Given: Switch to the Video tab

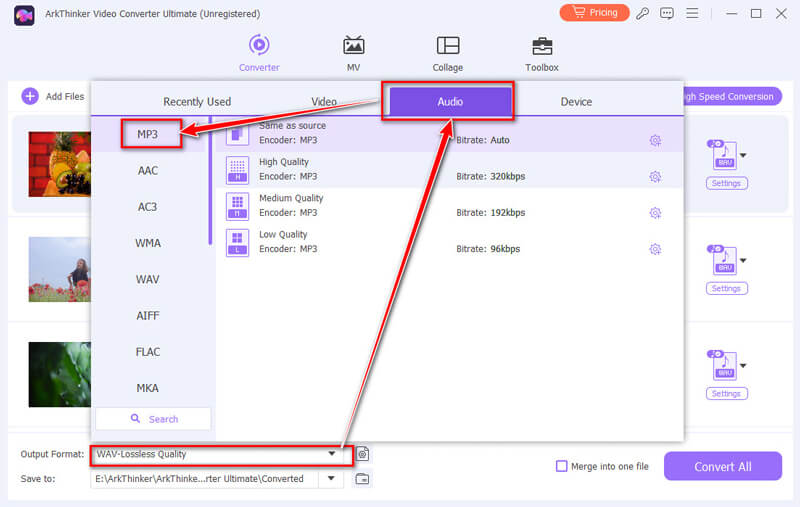Looking at the screenshot, I should tap(324, 102).
